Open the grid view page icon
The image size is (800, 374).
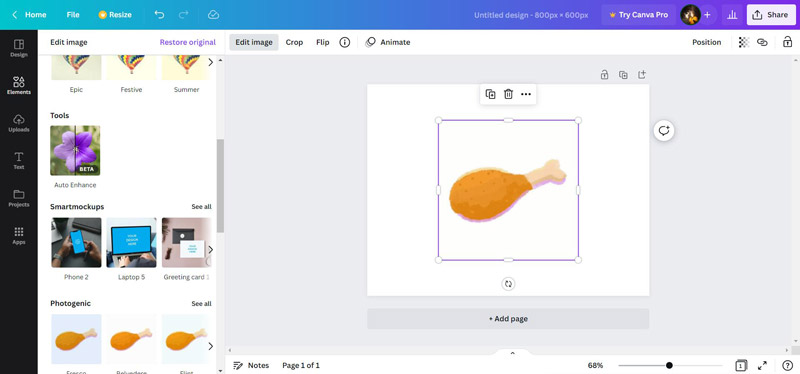pos(741,365)
